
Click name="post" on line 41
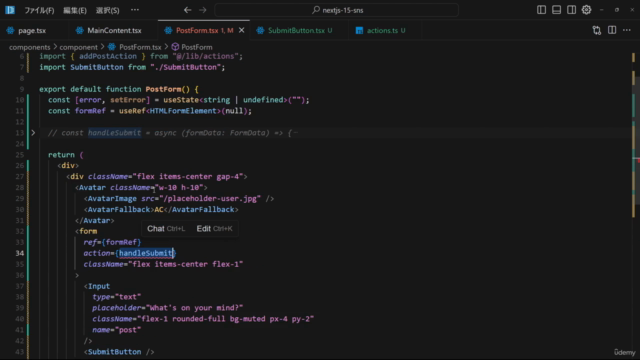117,330
